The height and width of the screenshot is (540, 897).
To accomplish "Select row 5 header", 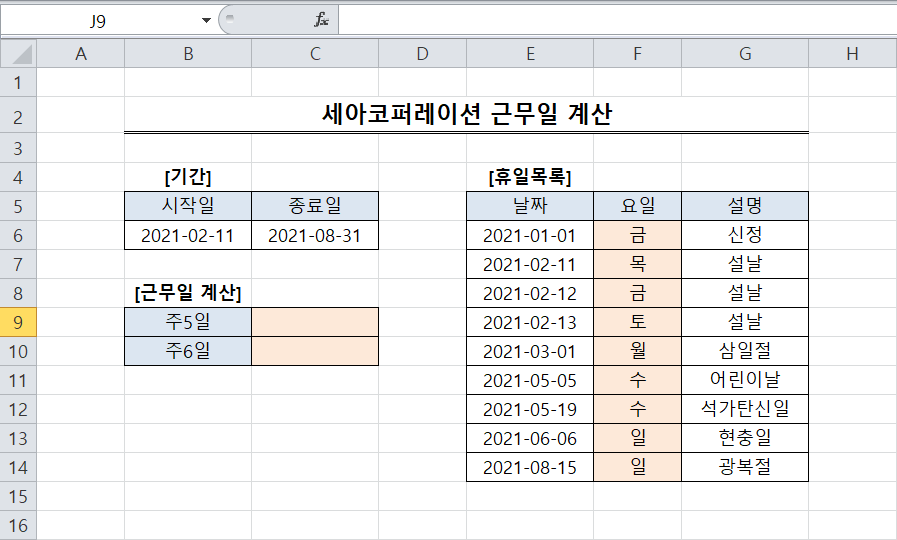I will point(18,206).
